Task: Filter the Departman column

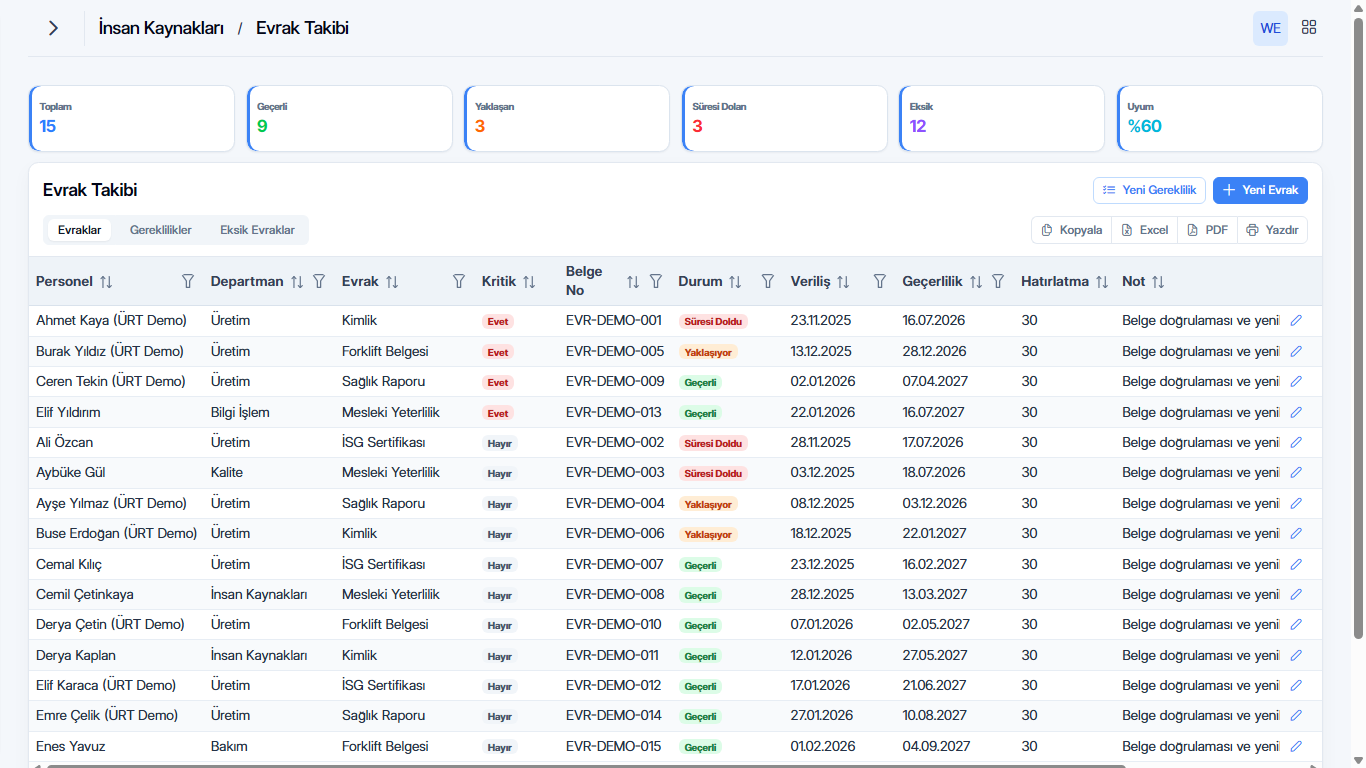Action: (319, 282)
